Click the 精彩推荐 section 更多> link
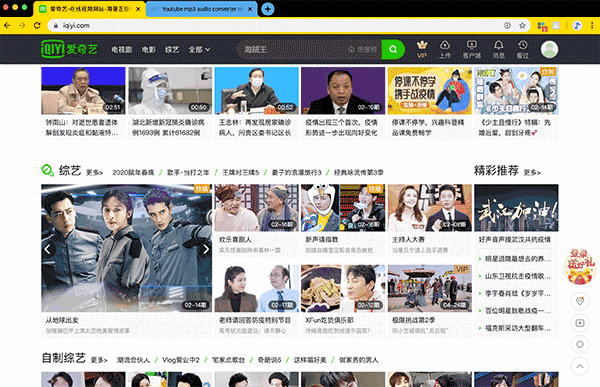This screenshot has width=600, height=387. [x=532, y=173]
